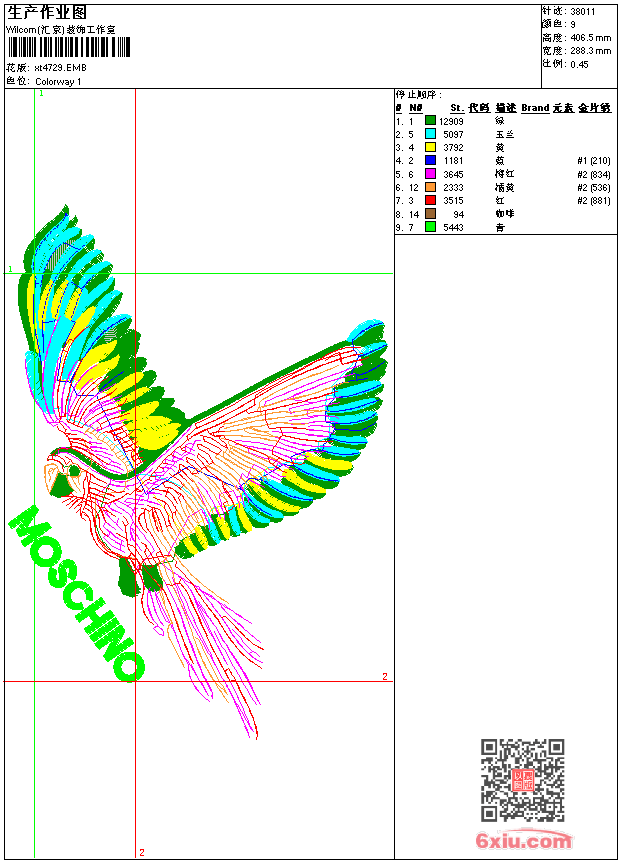
Task: Click the orange swatch in stop row 6
Action: (x=430, y=187)
